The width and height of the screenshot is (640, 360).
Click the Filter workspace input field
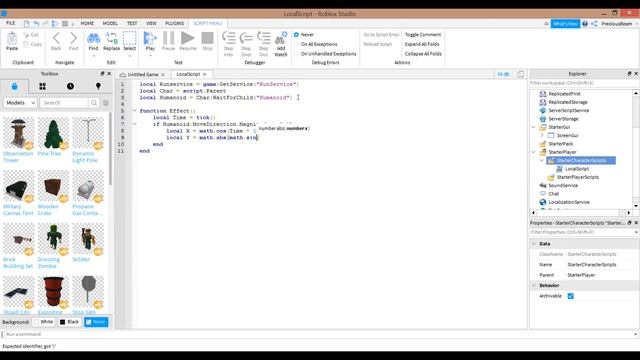click(584, 83)
